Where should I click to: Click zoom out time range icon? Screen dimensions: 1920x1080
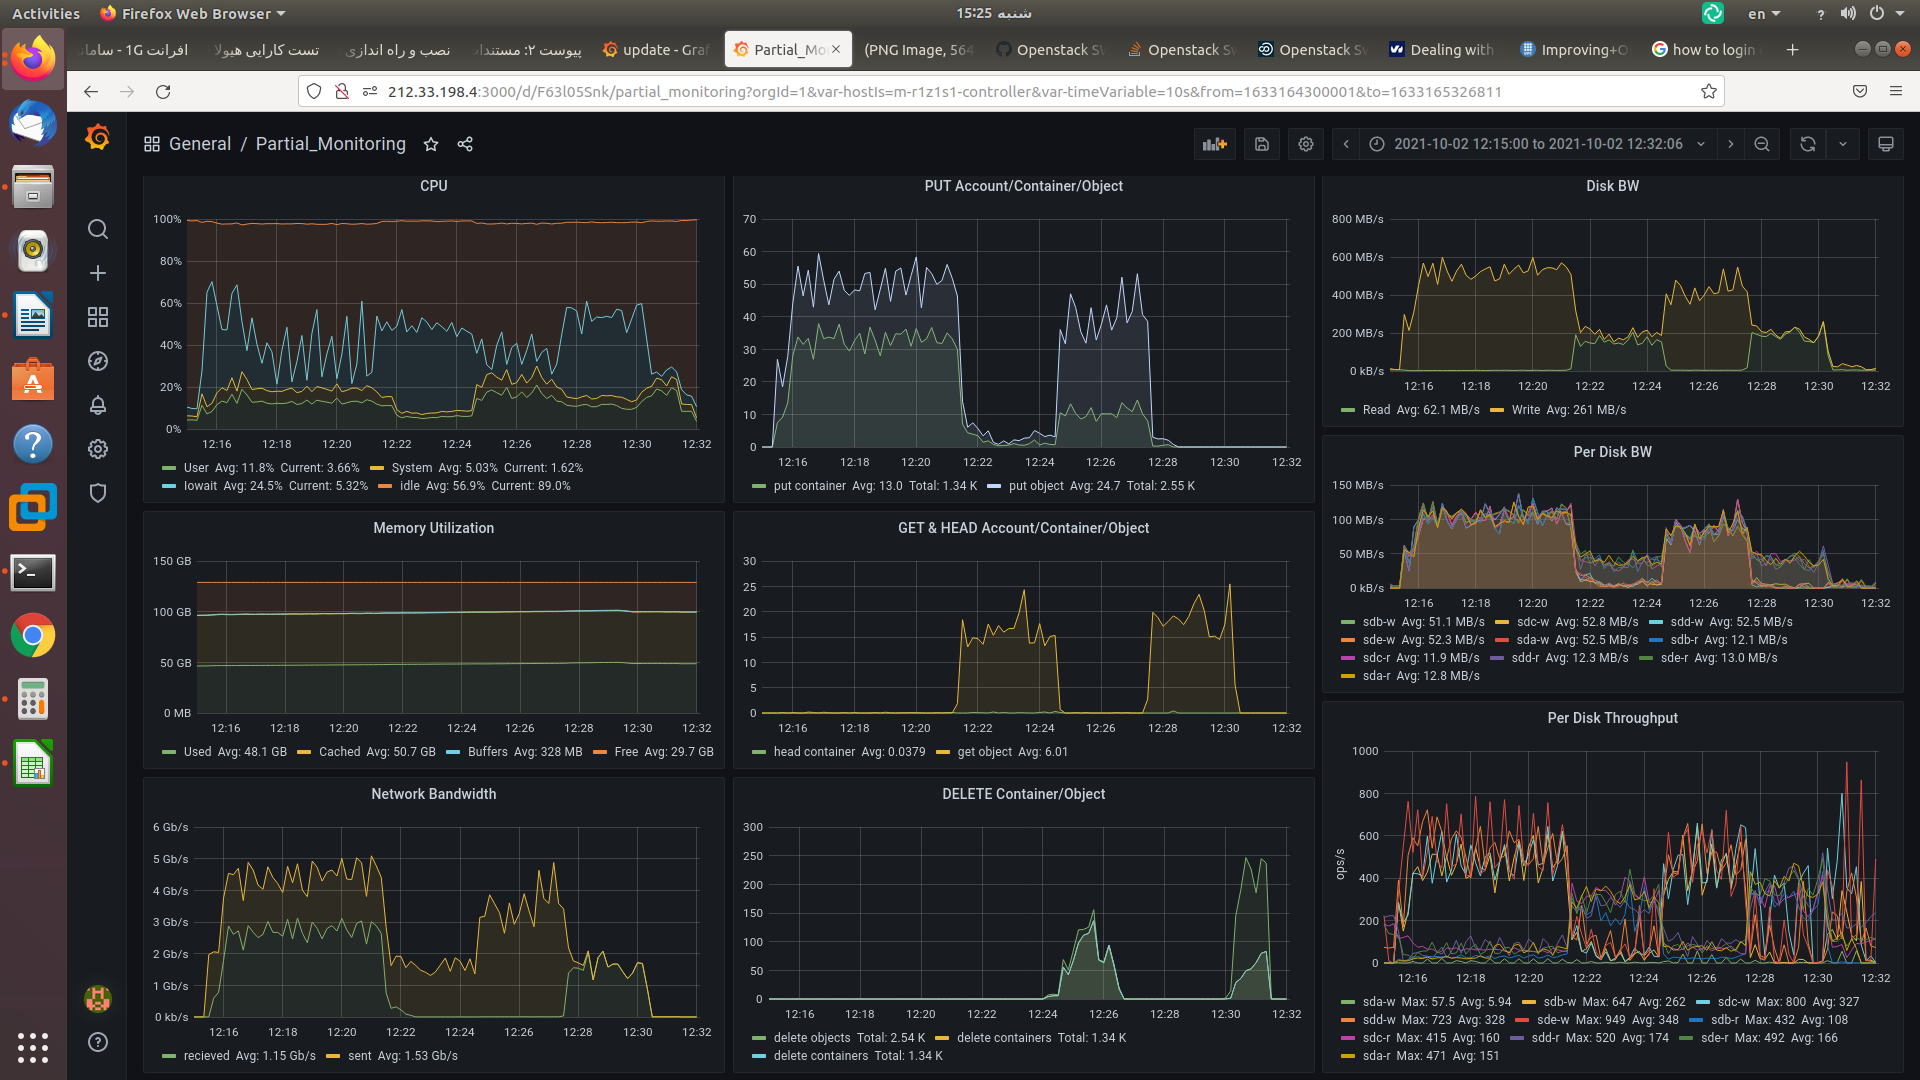(x=1762, y=144)
